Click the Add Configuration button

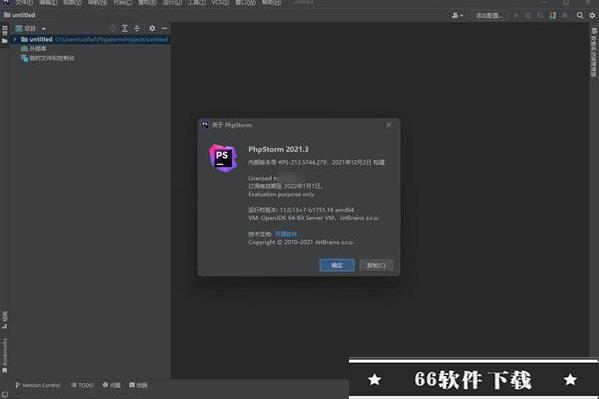489,15
